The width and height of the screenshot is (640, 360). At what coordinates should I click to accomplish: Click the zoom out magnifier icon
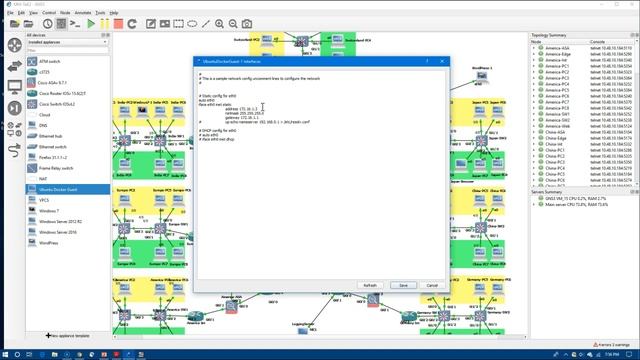[x=233, y=24]
